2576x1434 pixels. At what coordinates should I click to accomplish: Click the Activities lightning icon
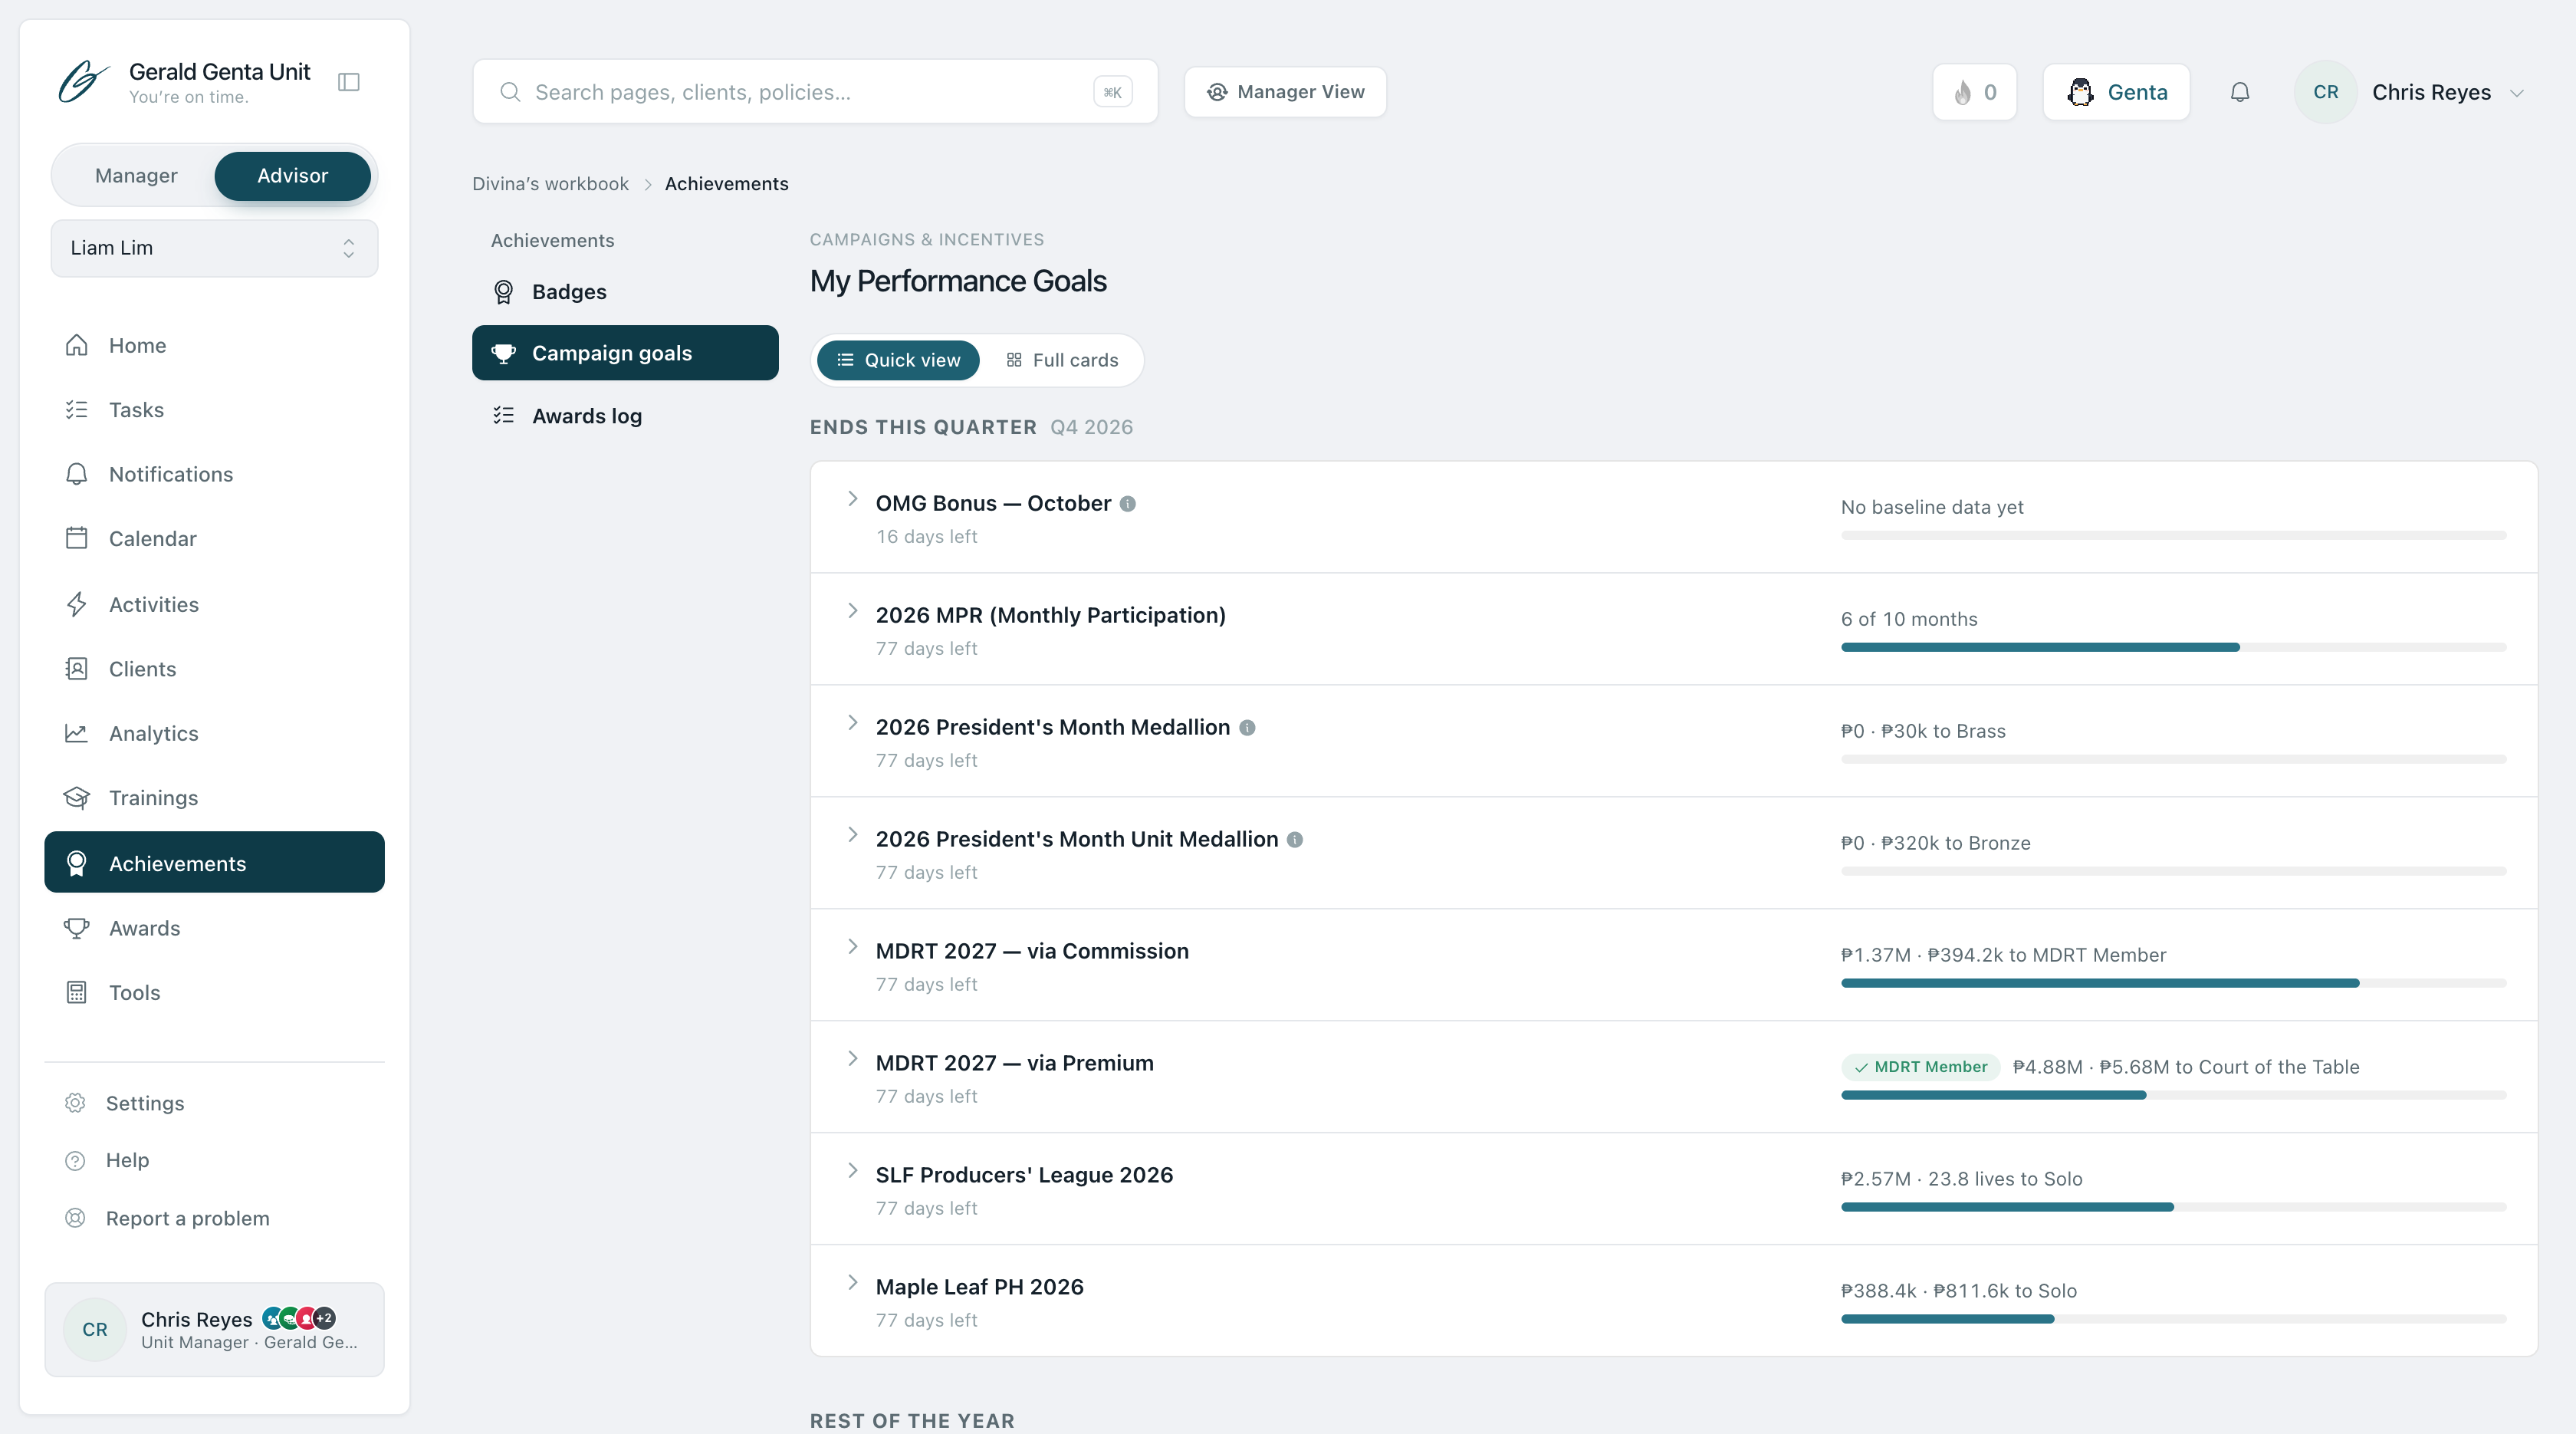(77, 604)
